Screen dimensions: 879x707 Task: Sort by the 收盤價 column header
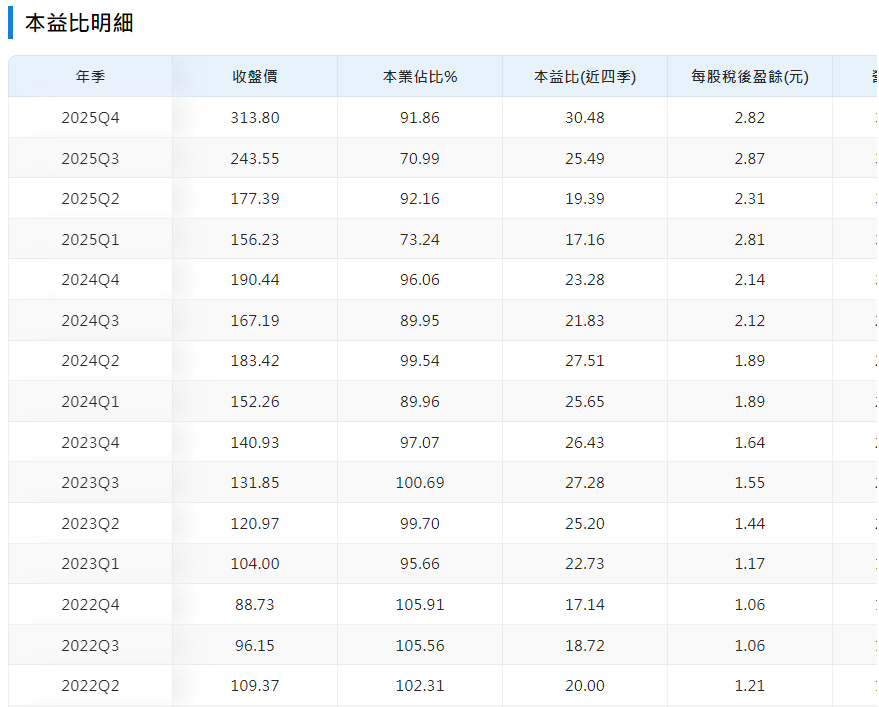[254, 75]
